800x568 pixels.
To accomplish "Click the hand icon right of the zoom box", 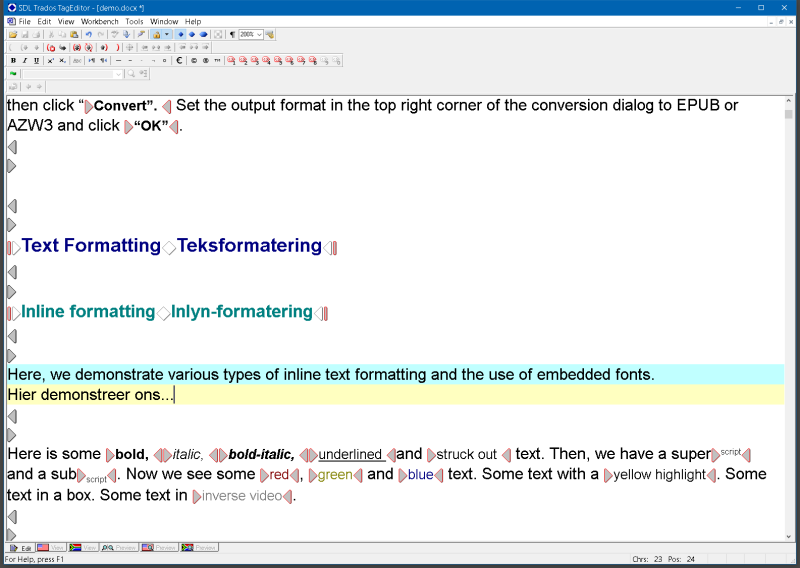I will 270,35.
